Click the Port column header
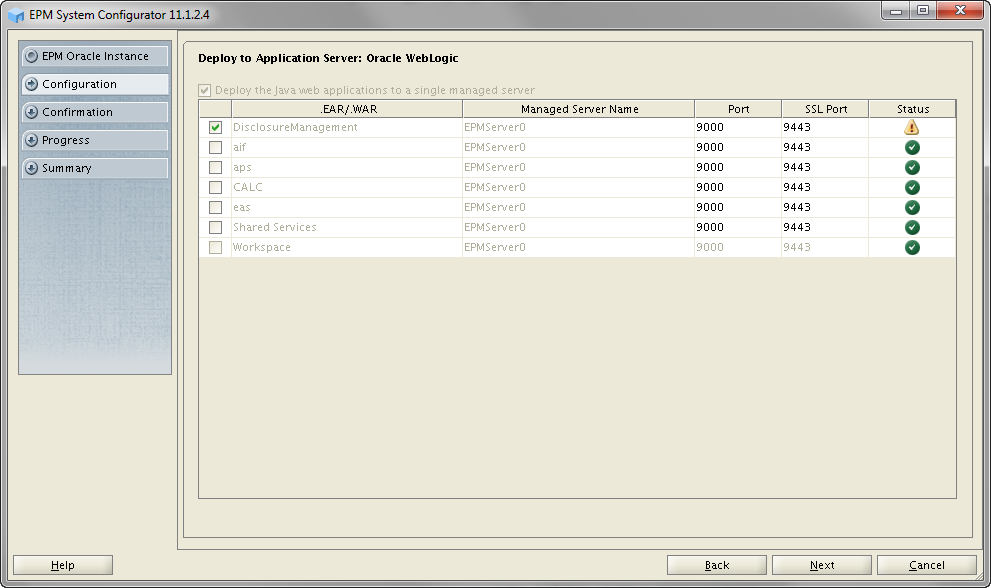The height and width of the screenshot is (588, 991). (x=738, y=109)
